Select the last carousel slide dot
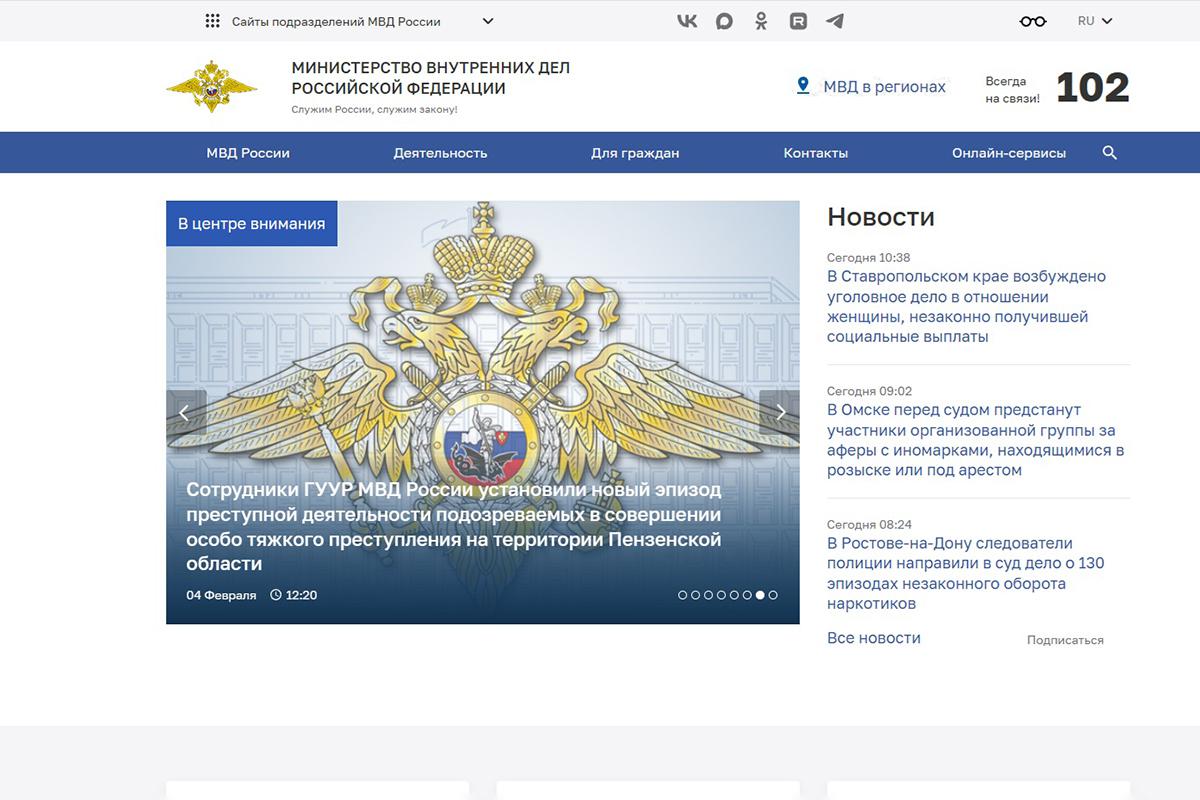The width and height of the screenshot is (1200, 800). [773, 594]
